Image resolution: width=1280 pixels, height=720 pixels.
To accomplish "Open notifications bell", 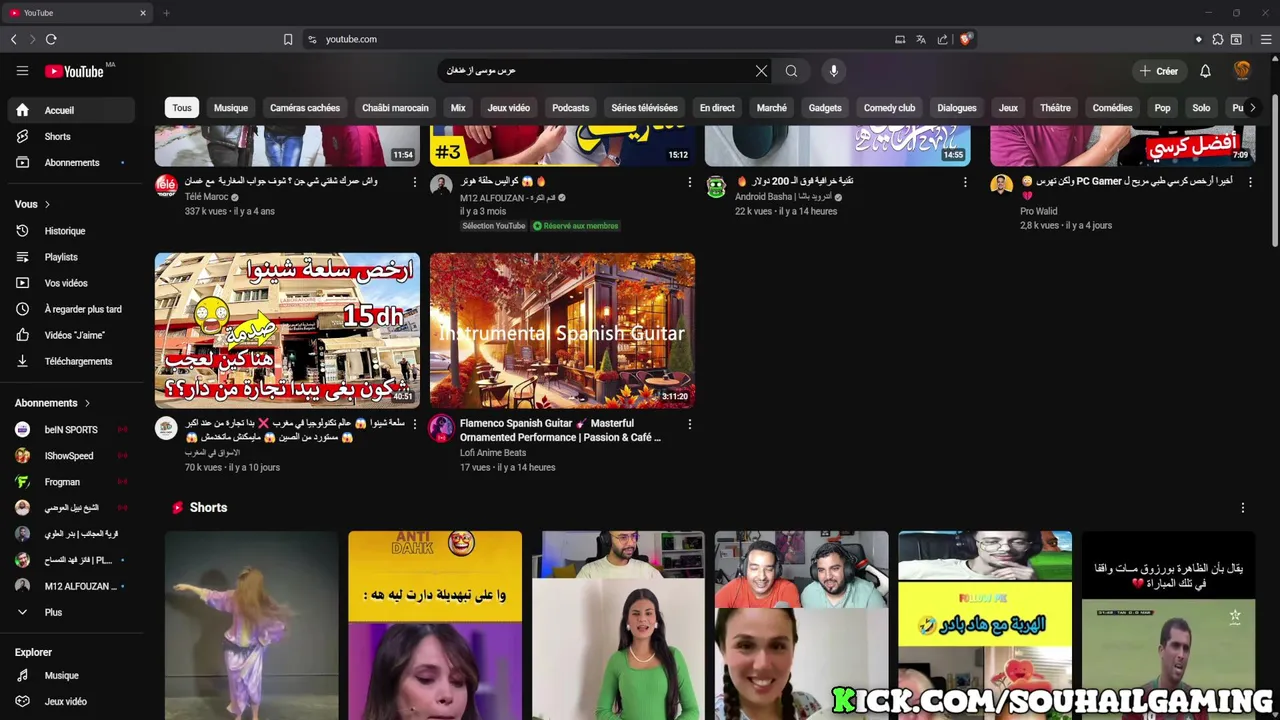I will [1205, 71].
